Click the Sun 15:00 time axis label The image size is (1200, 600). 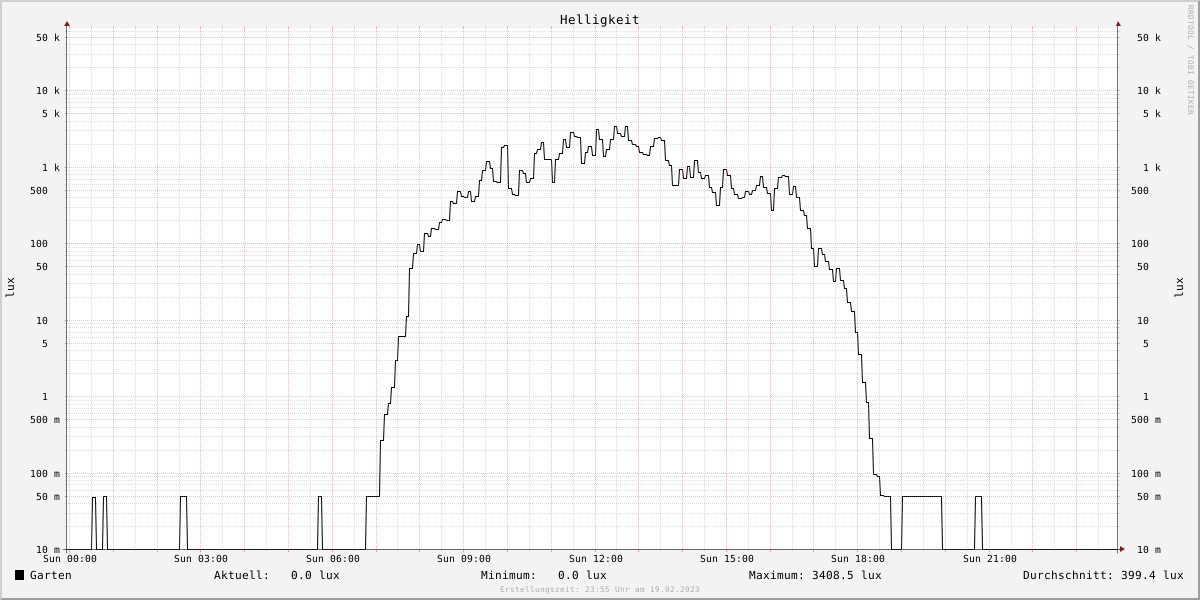[x=727, y=559]
